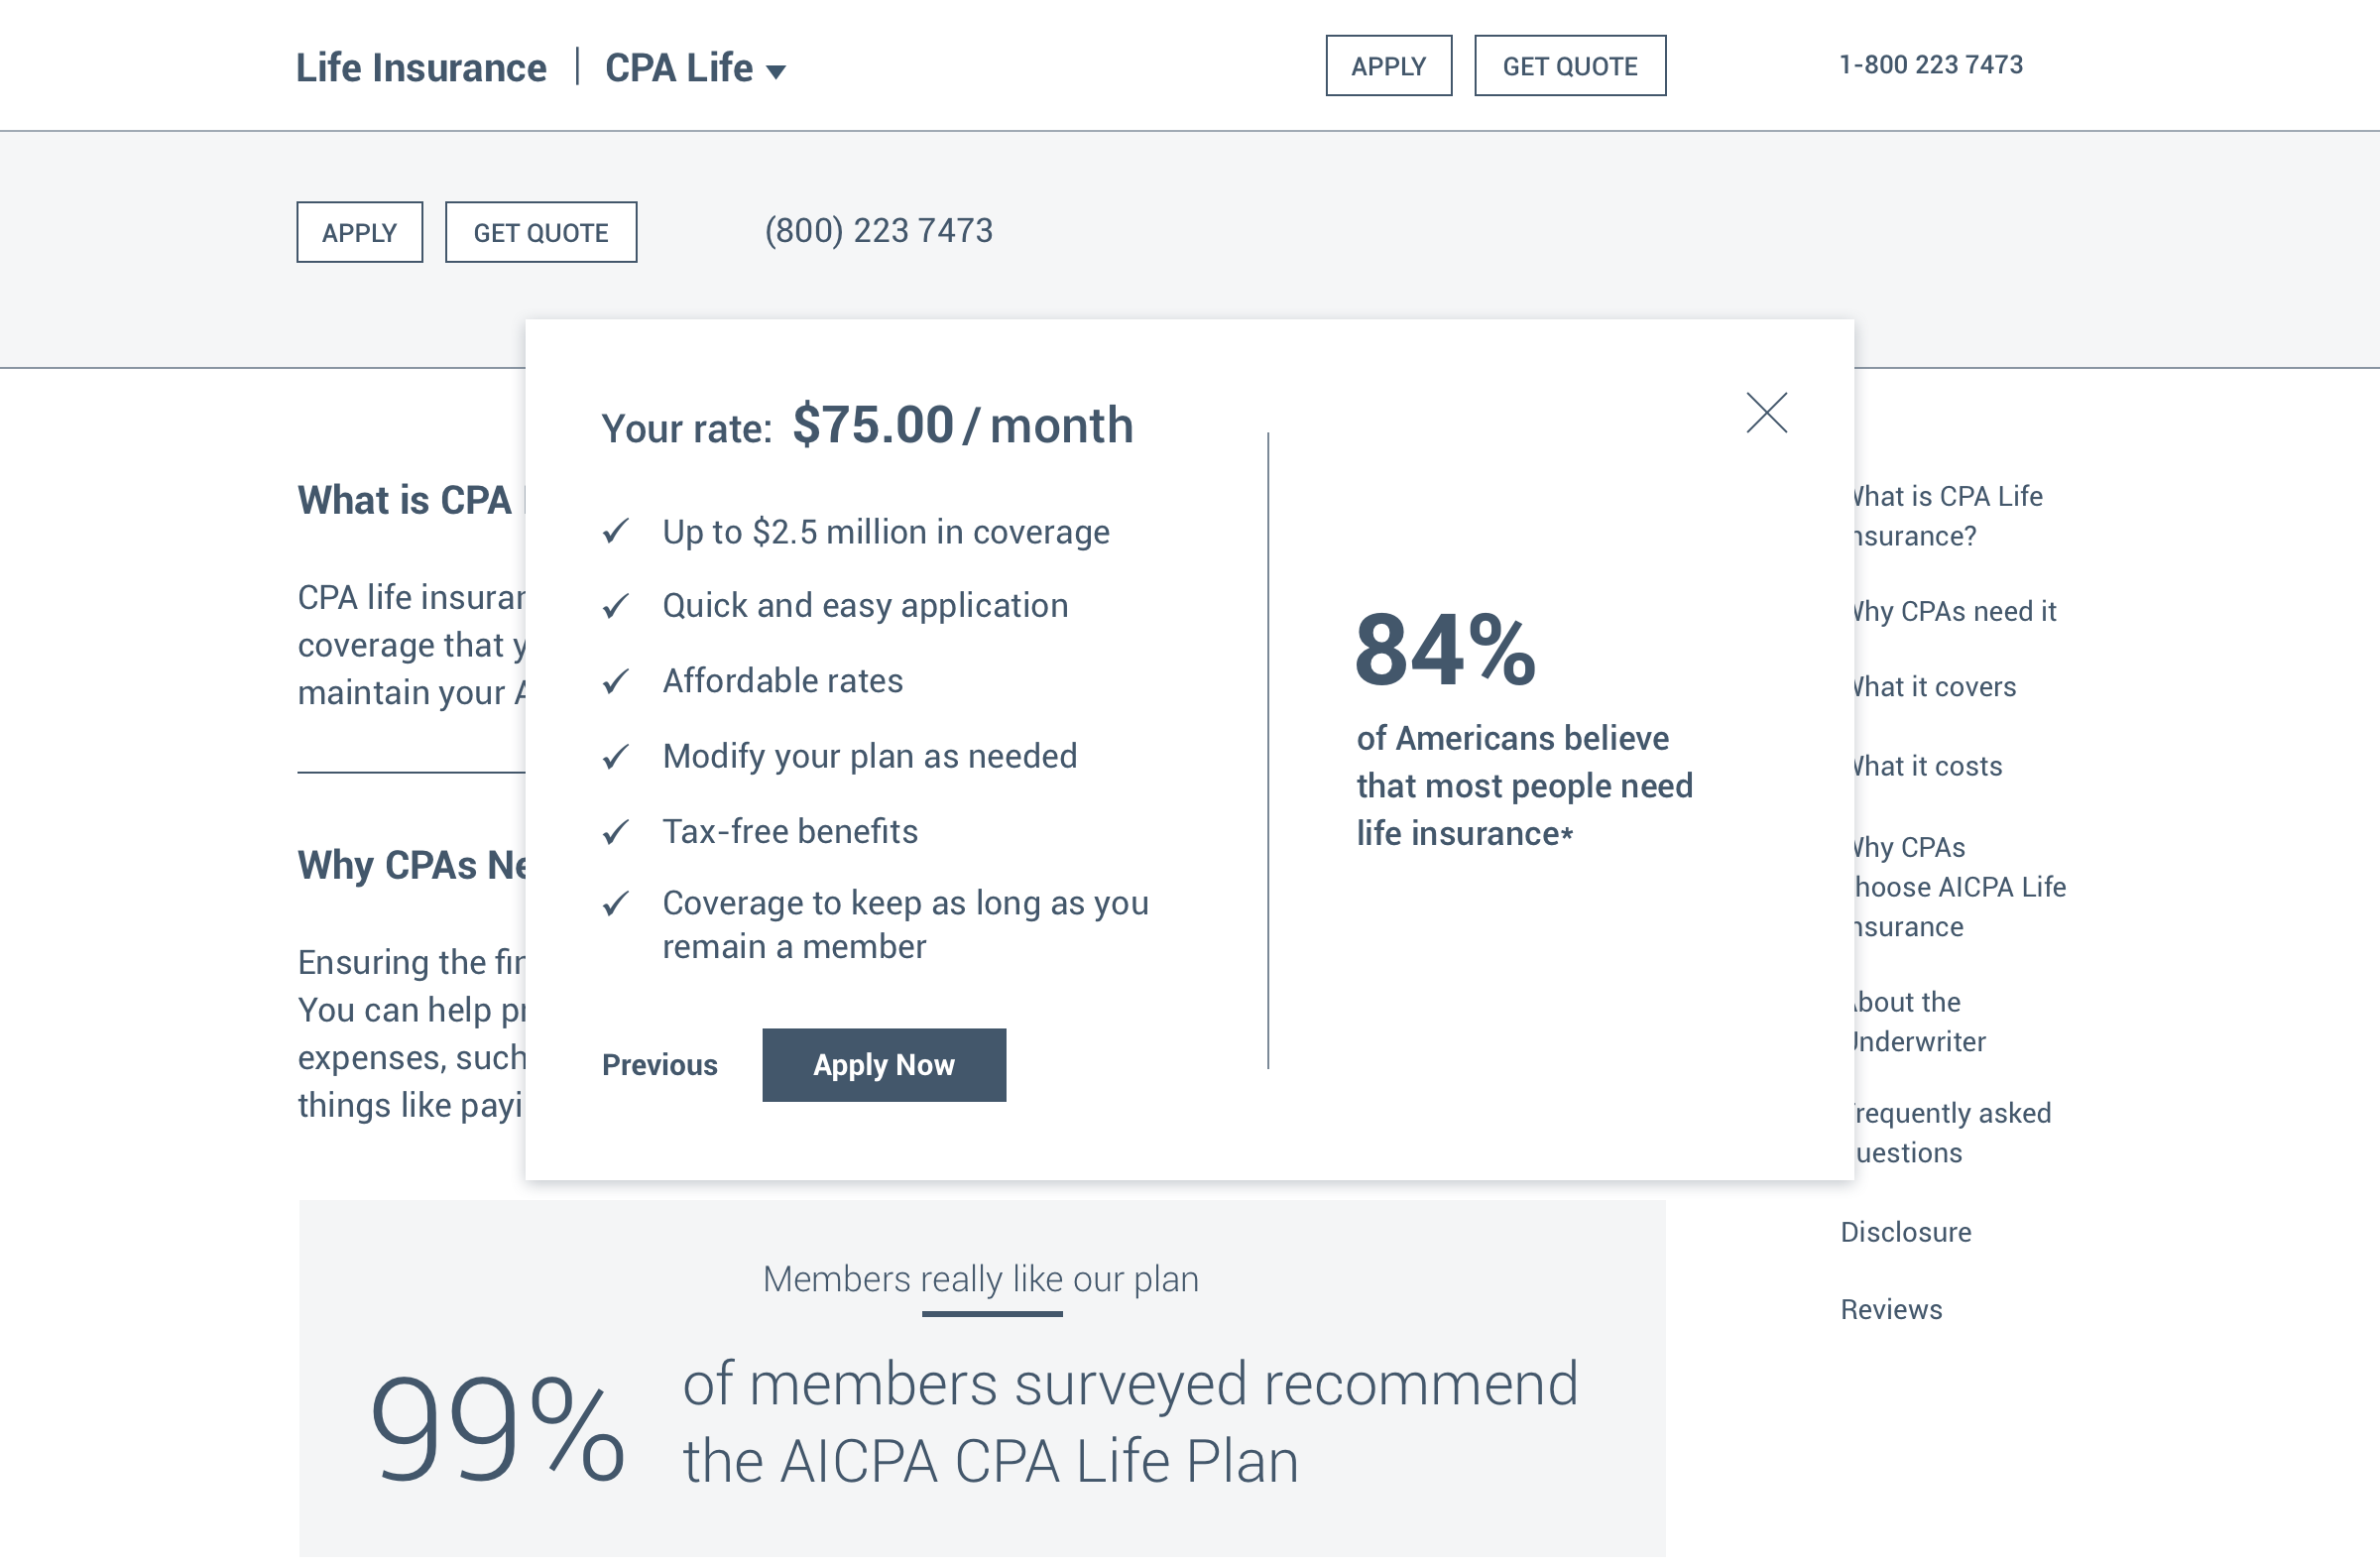Click checkmark beside Affordable rates
The width and height of the screenshot is (2380, 1567).
[x=616, y=681]
